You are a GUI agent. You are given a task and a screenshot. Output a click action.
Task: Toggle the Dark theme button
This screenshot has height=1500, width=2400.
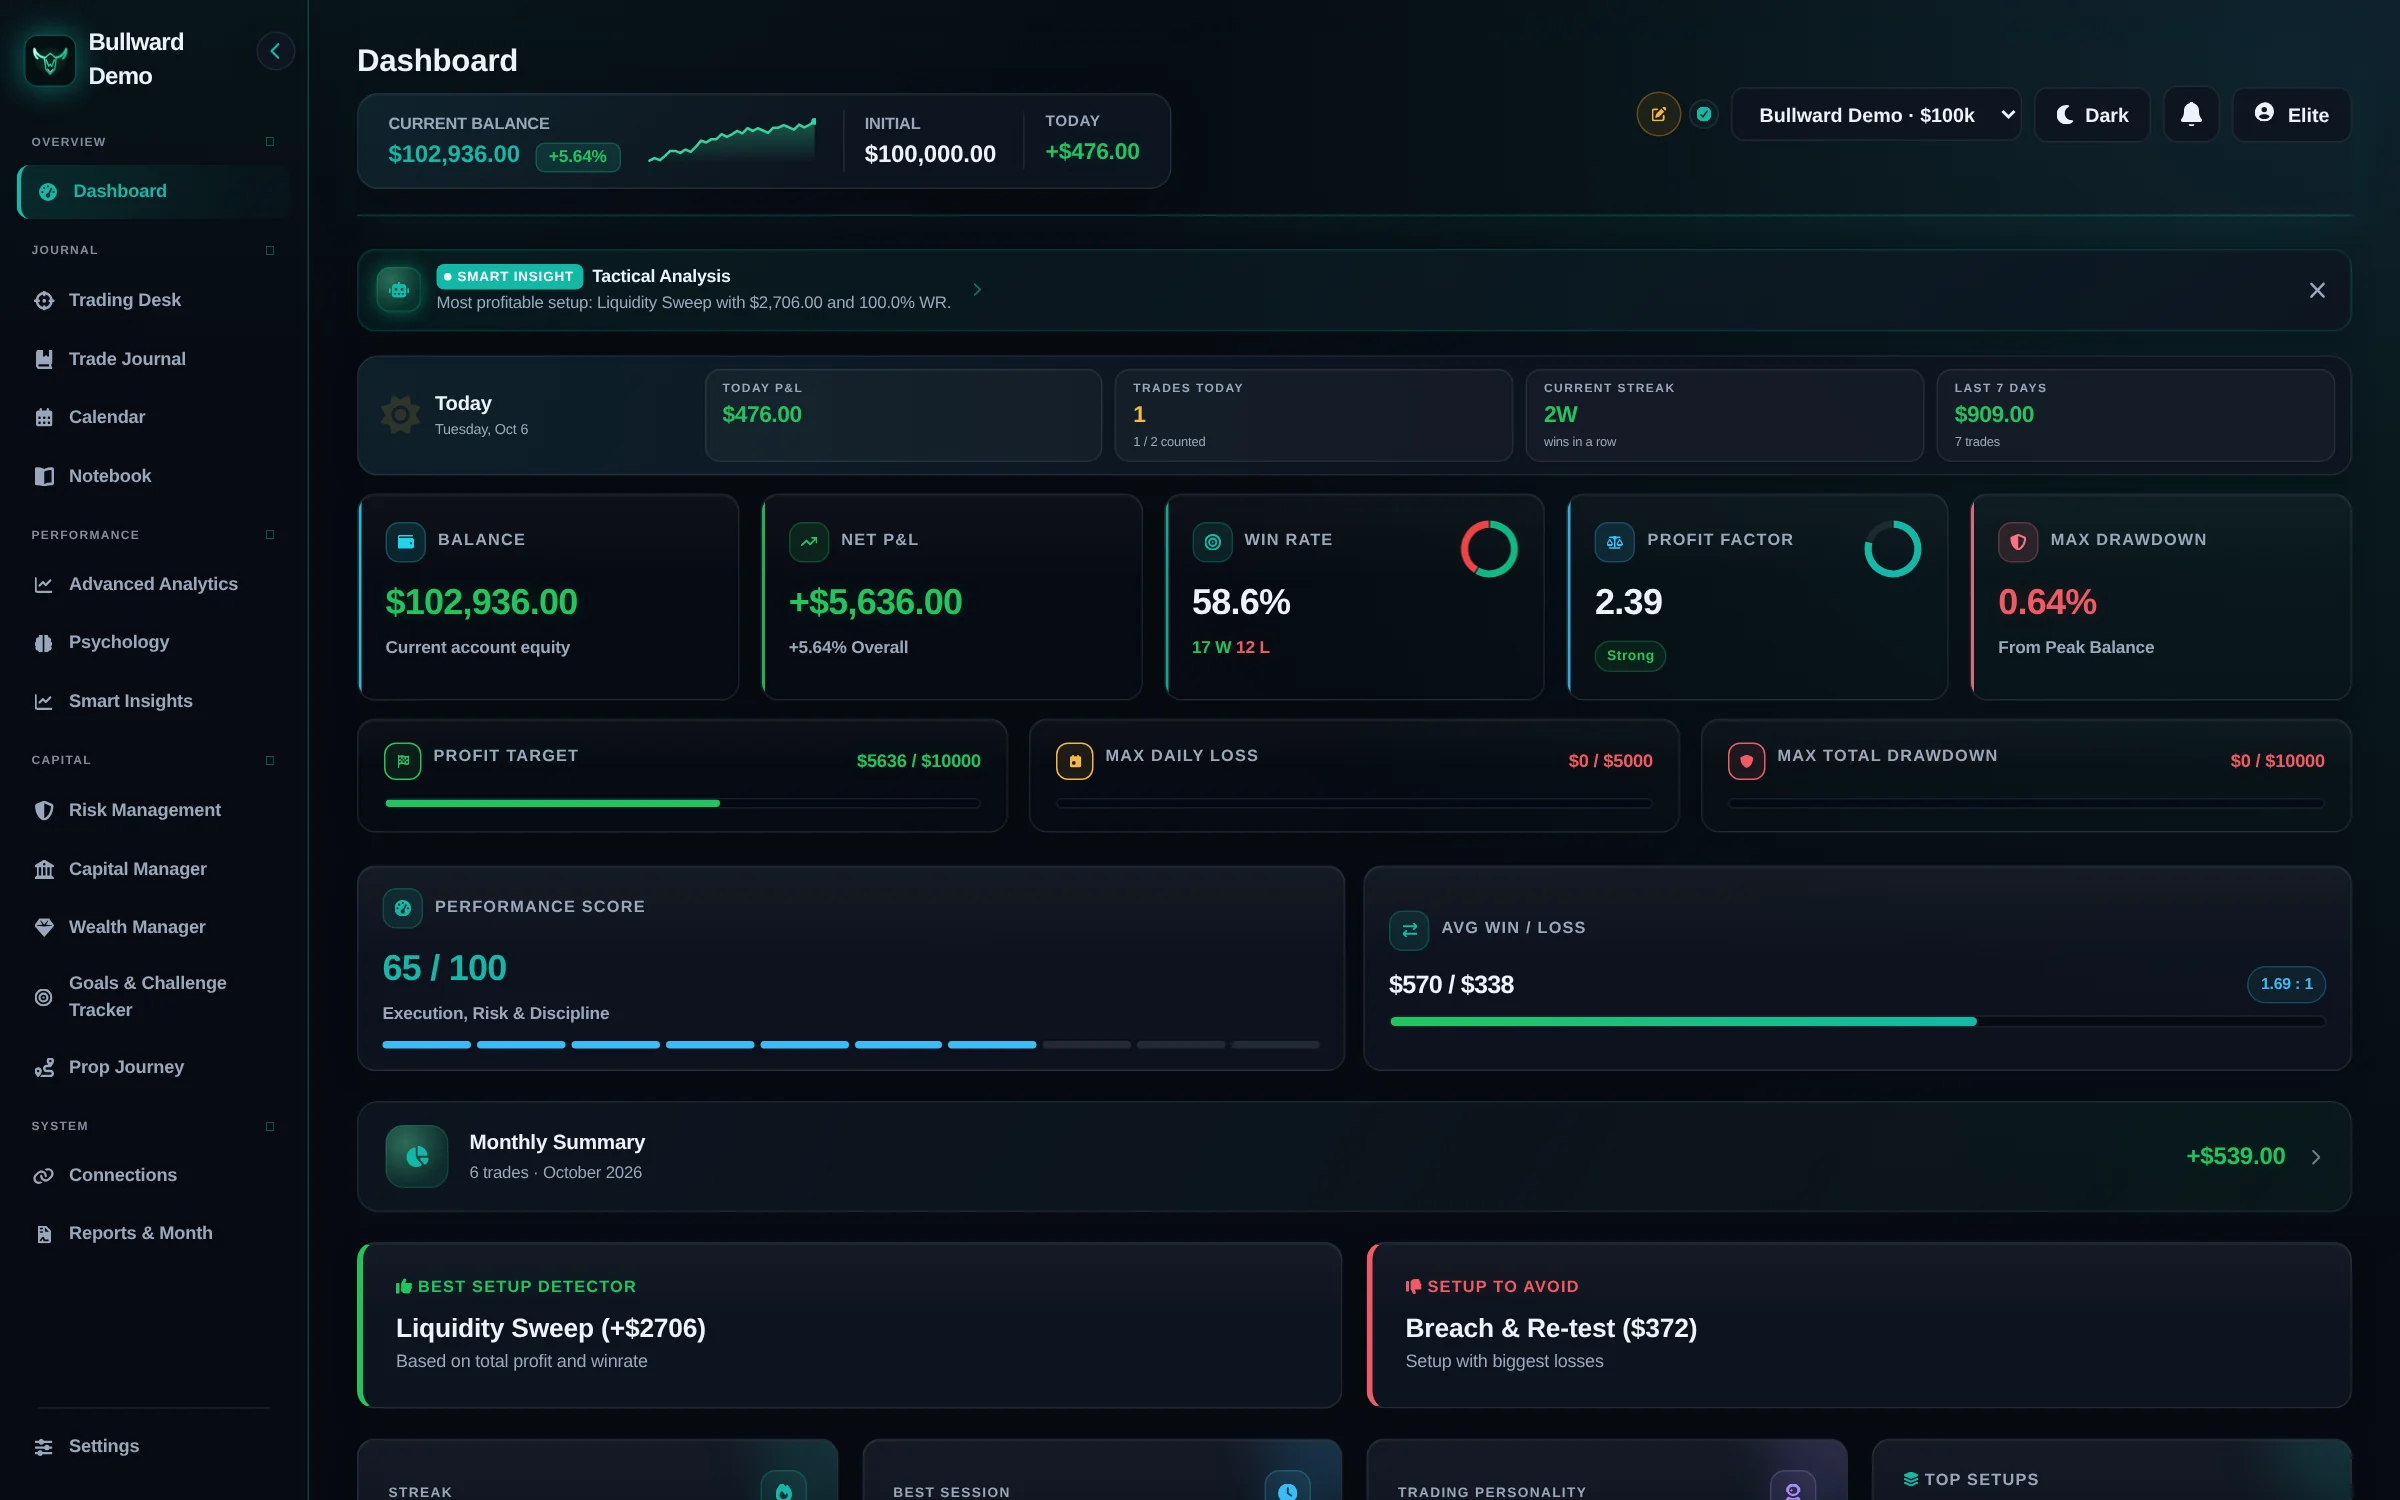pos(2092,115)
